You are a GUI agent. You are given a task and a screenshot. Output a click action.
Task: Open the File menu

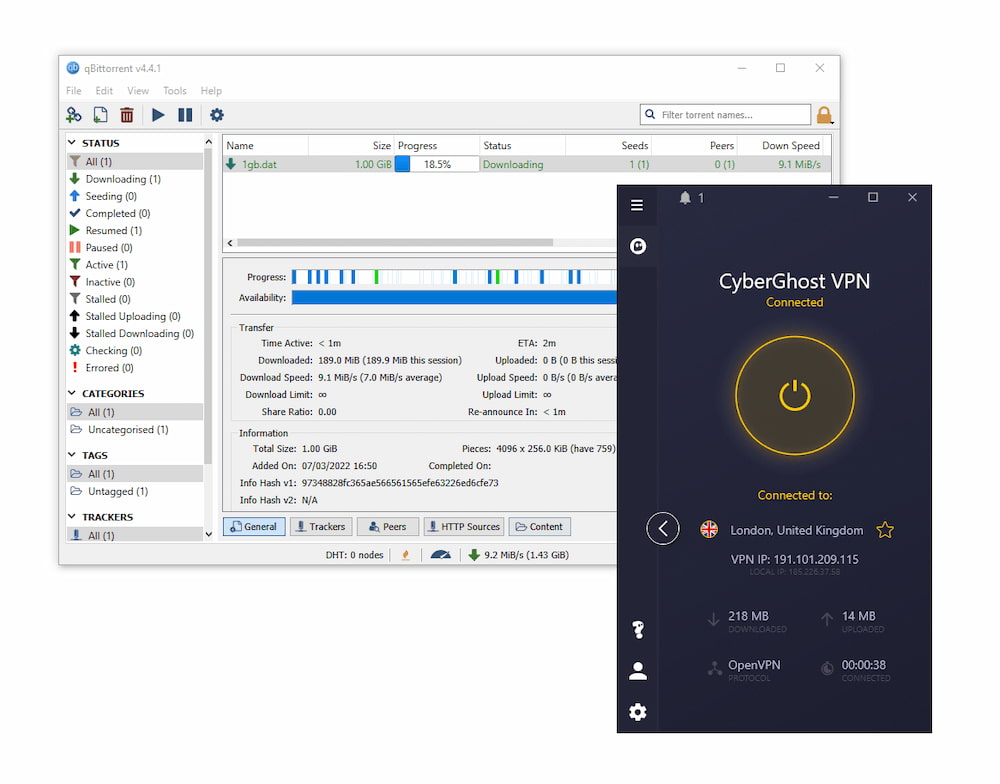pyautogui.click(x=74, y=91)
